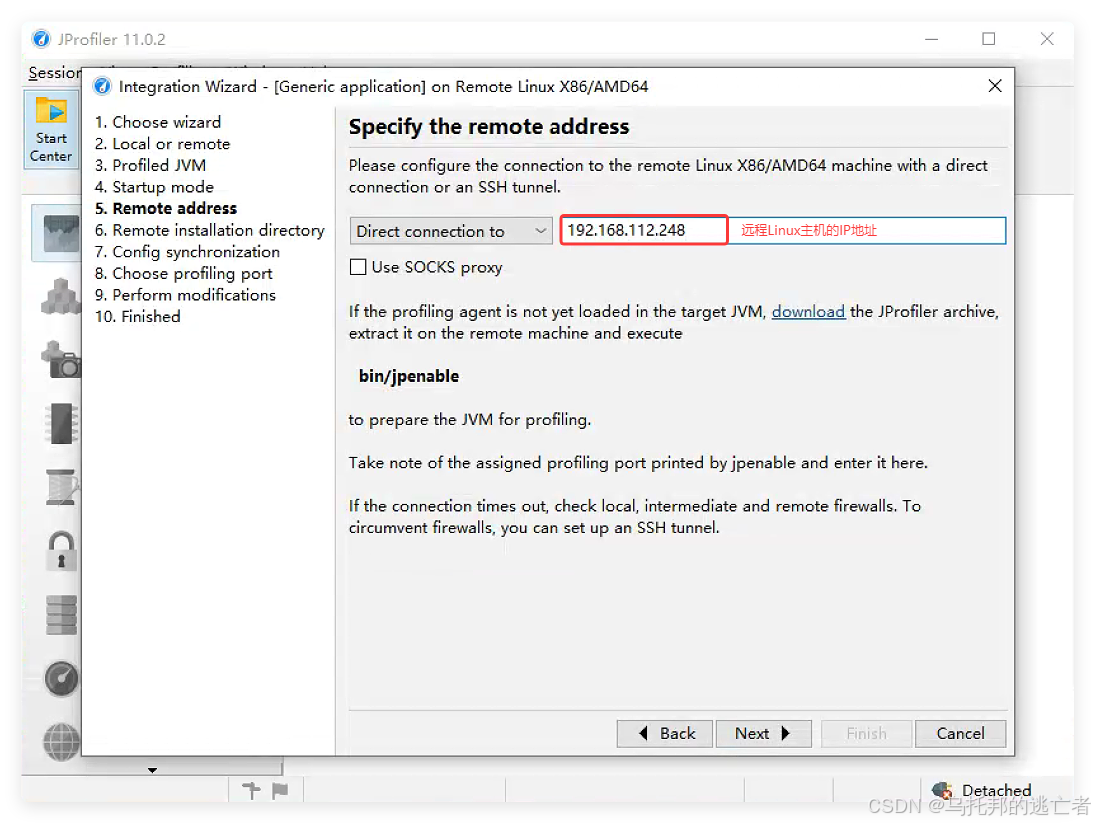Image resolution: width=1095 pixels, height=823 pixels.
Task: Select step 9. Perform modifications
Action: pyautogui.click(x=185, y=295)
